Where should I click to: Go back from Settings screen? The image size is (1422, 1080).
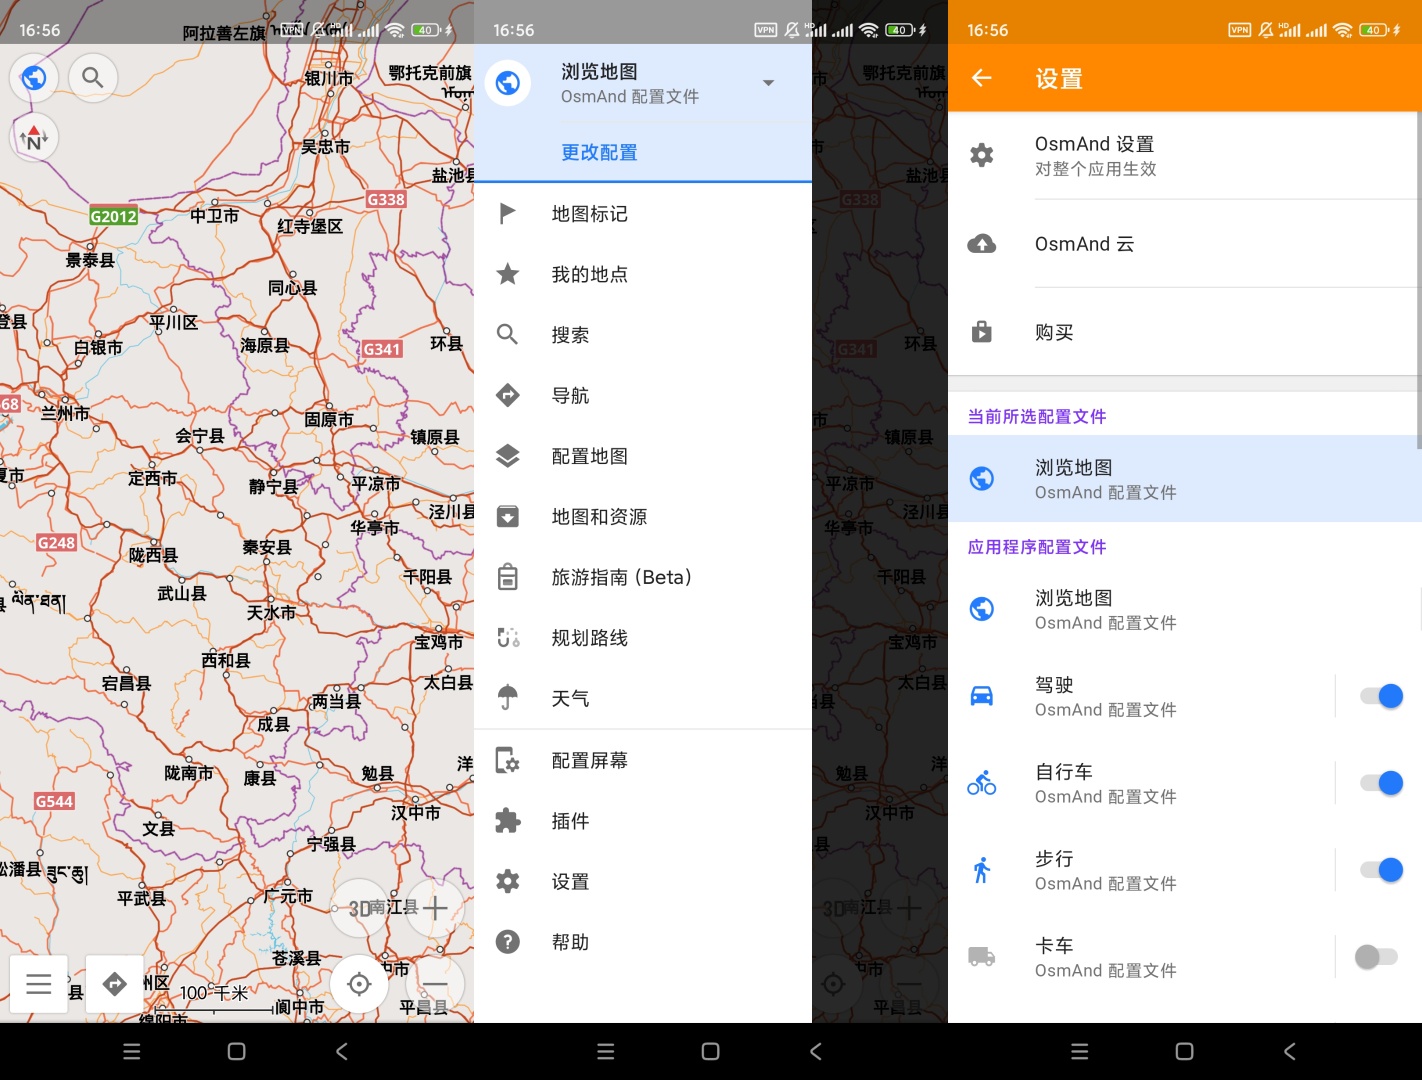[982, 78]
